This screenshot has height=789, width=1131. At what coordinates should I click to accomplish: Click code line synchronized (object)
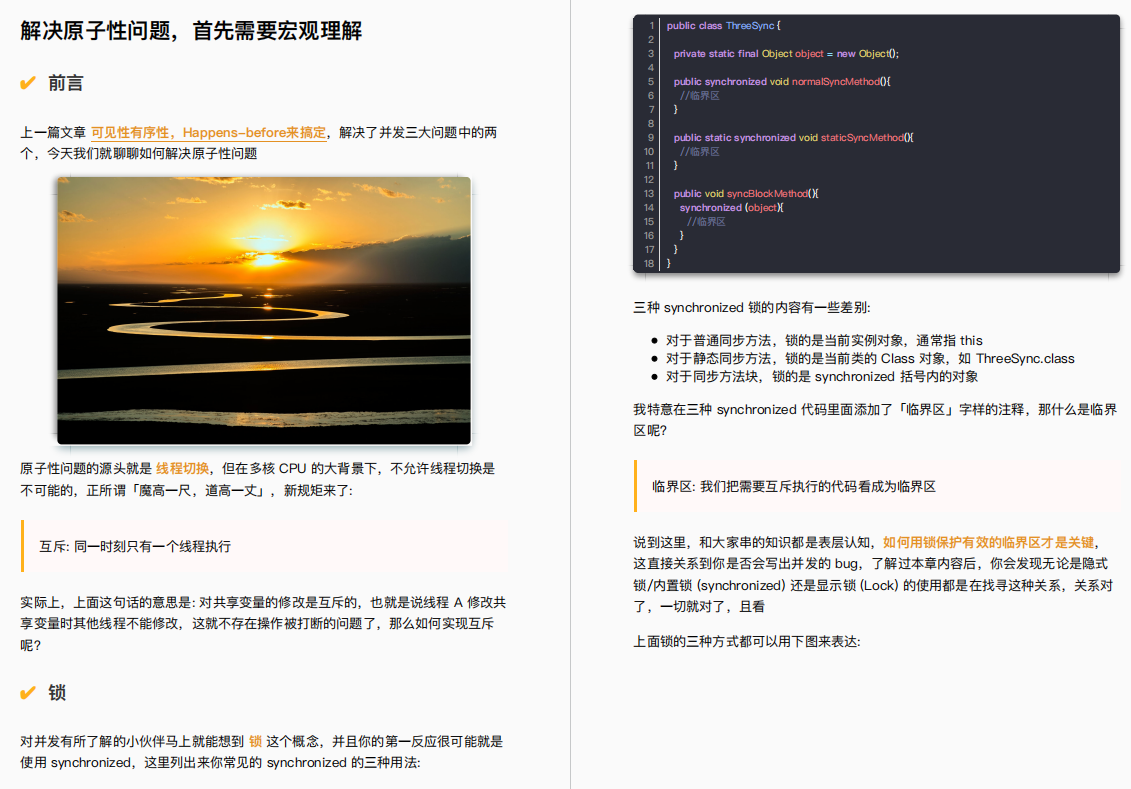coord(731,208)
